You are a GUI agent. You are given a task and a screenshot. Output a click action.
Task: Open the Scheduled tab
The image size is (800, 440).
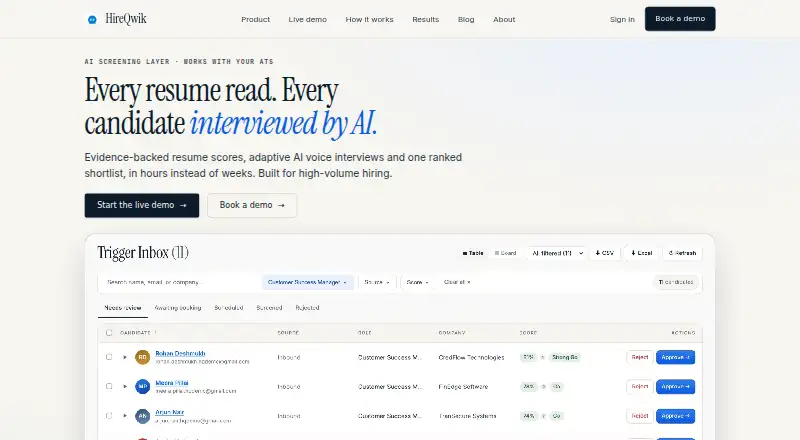click(229, 308)
